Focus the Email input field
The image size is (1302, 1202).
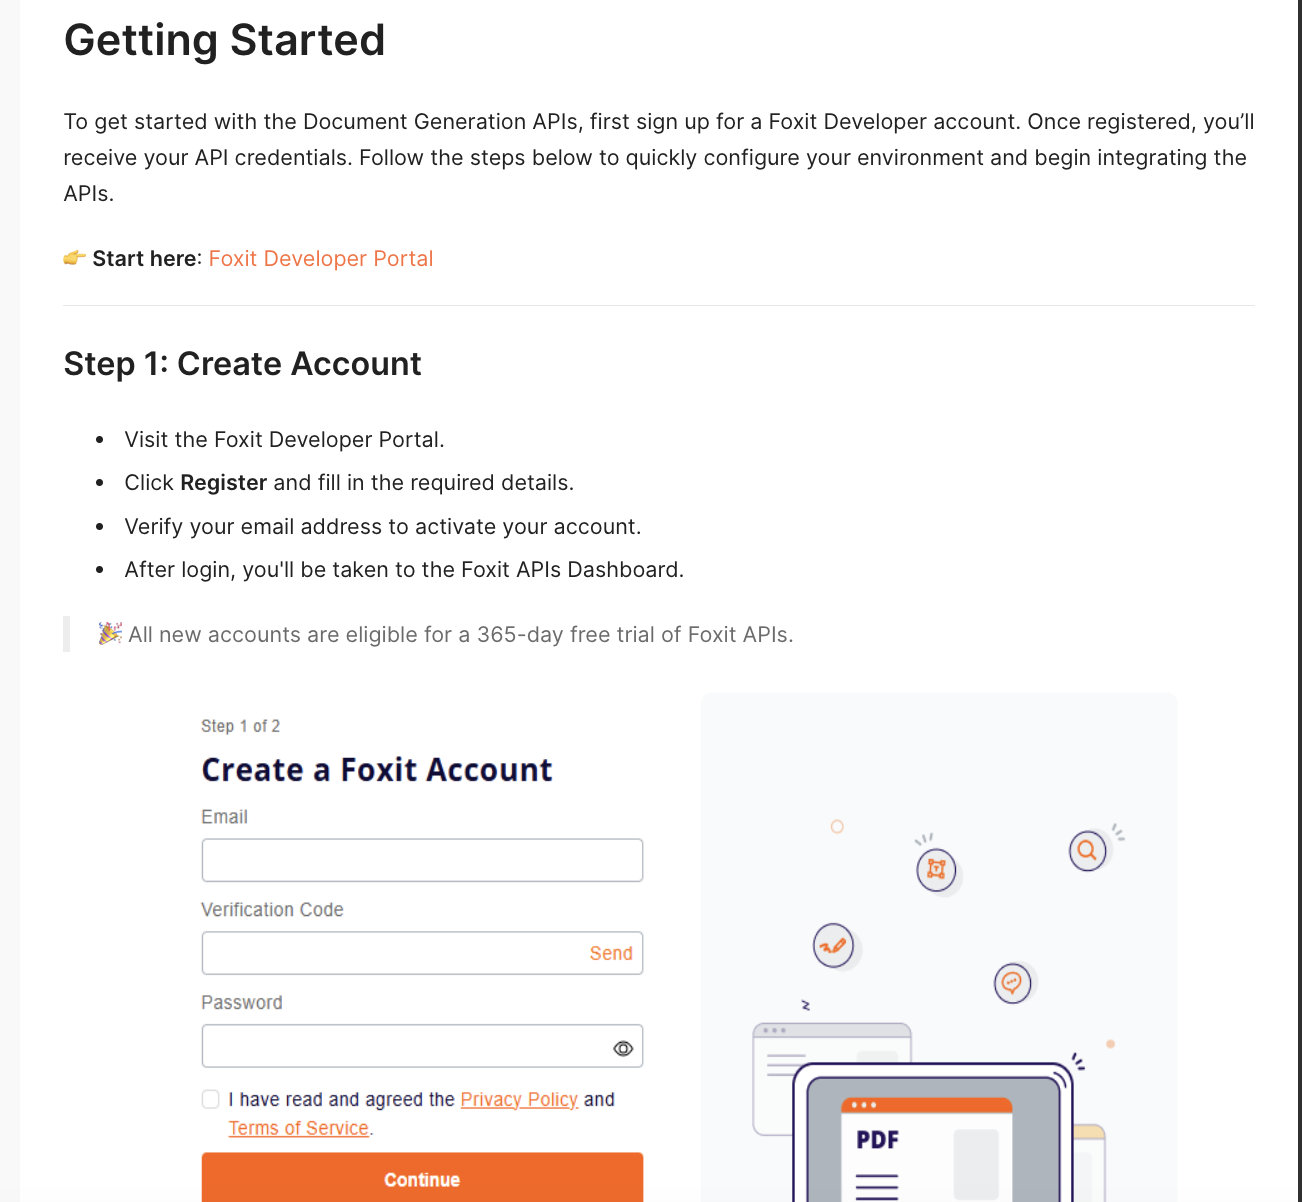click(422, 860)
